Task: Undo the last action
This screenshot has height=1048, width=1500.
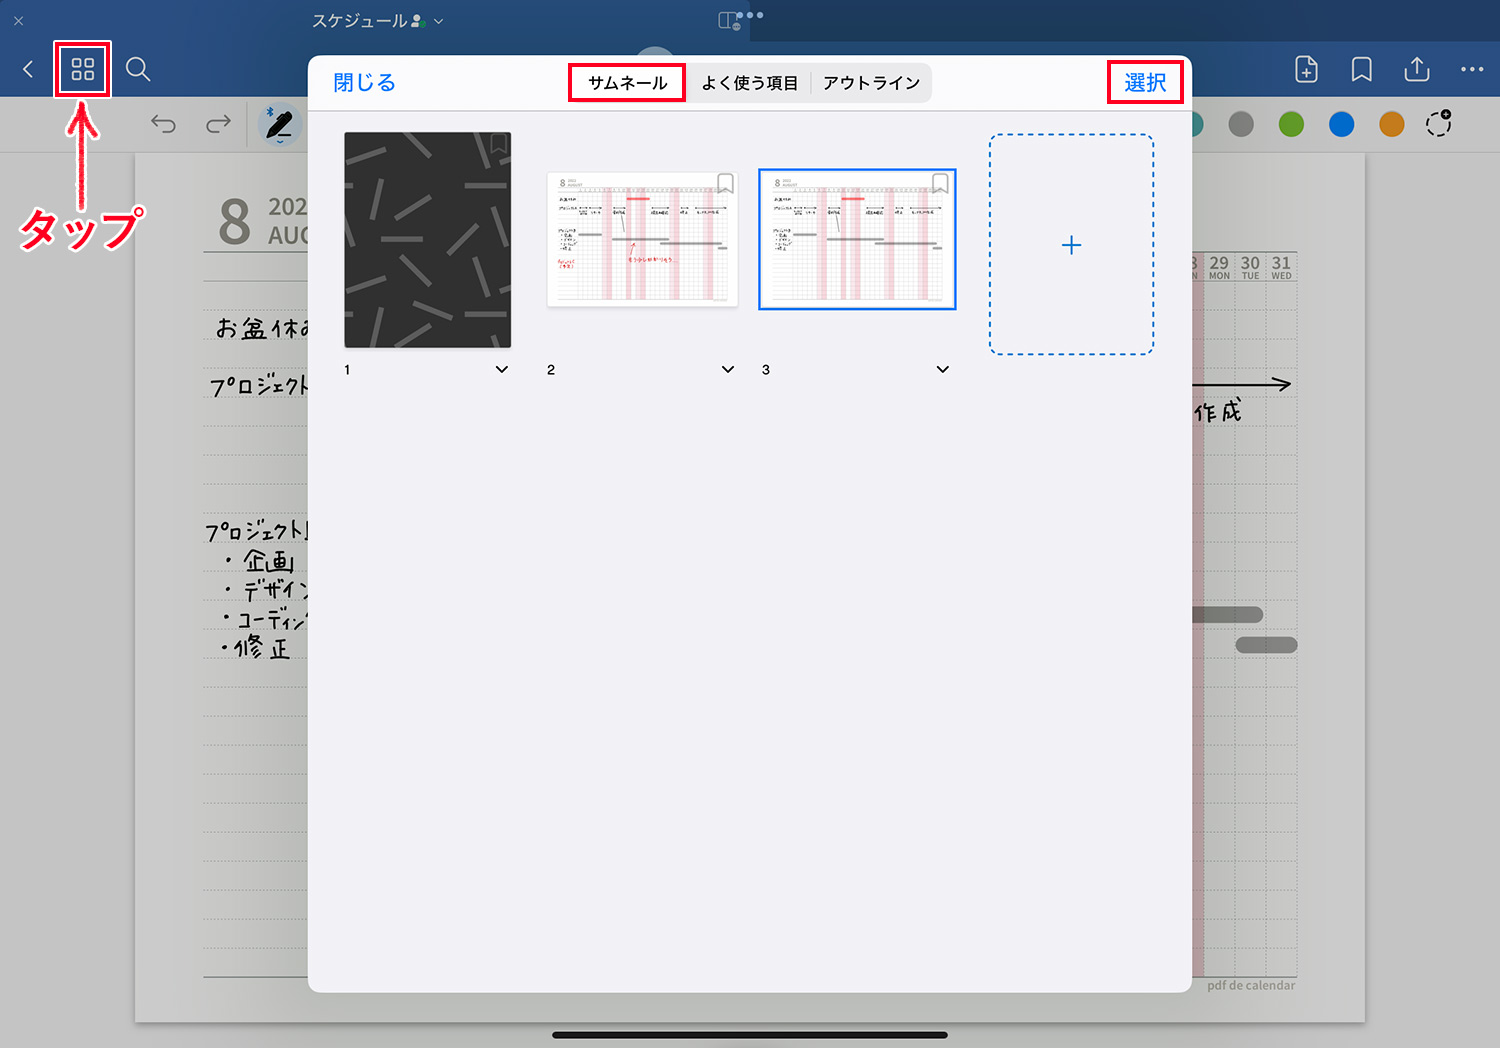Action: click(x=163, y=124)
